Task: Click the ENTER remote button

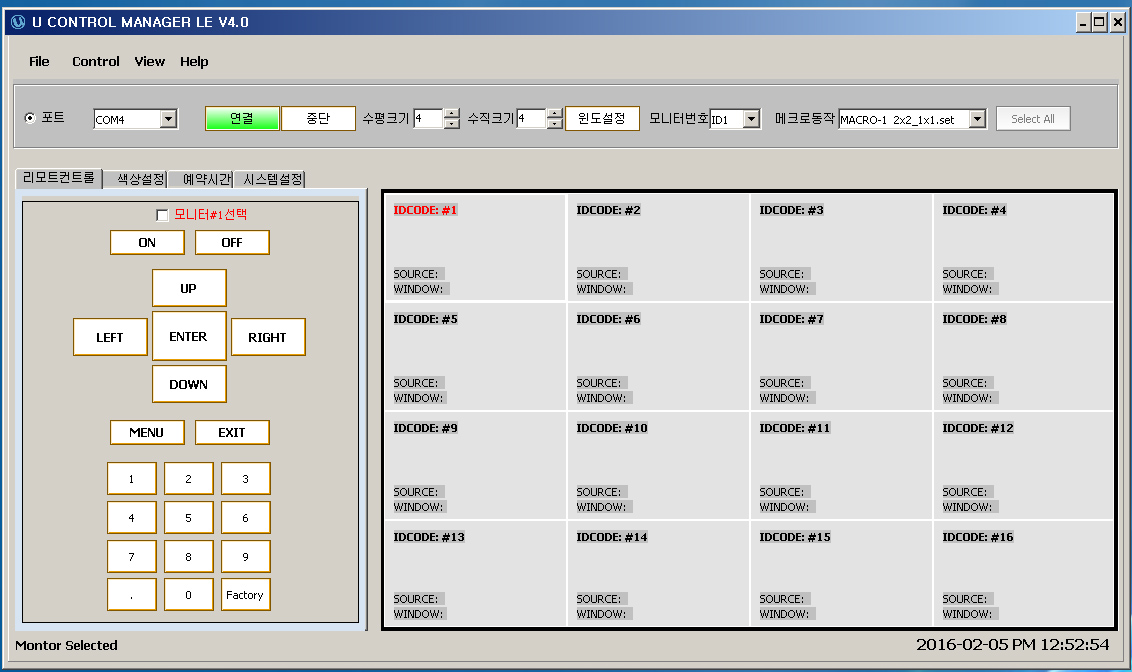Action: coord(189,336)
